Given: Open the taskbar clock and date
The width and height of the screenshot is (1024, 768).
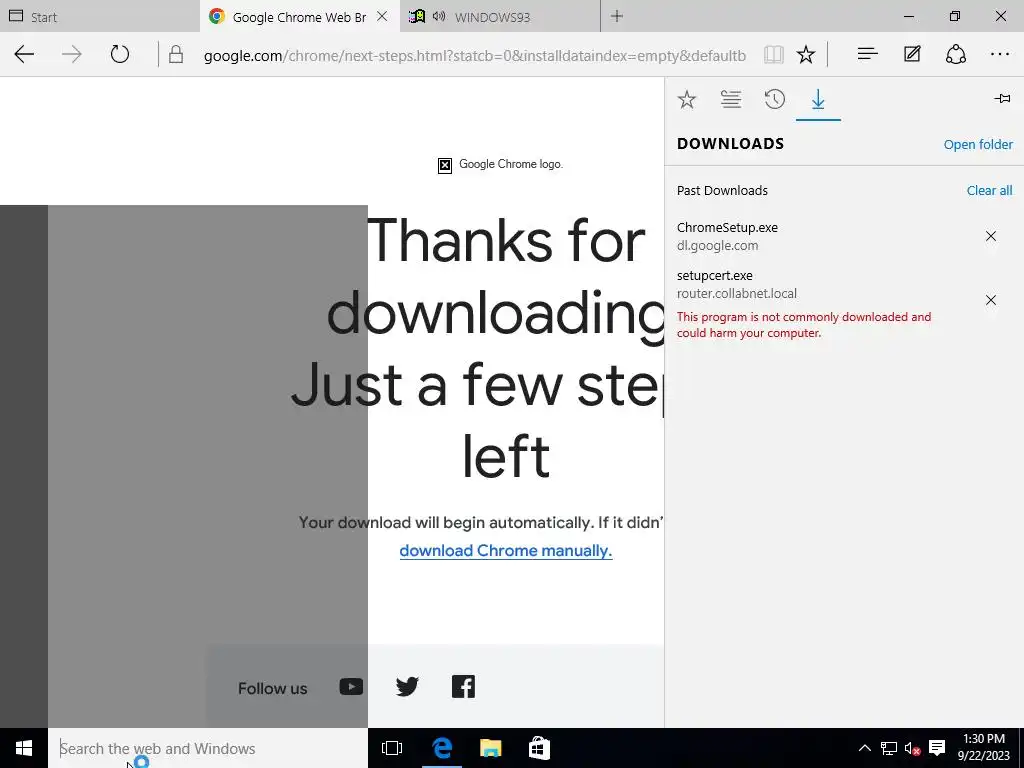Looking at the screenshot, I should tap(984, 748).
